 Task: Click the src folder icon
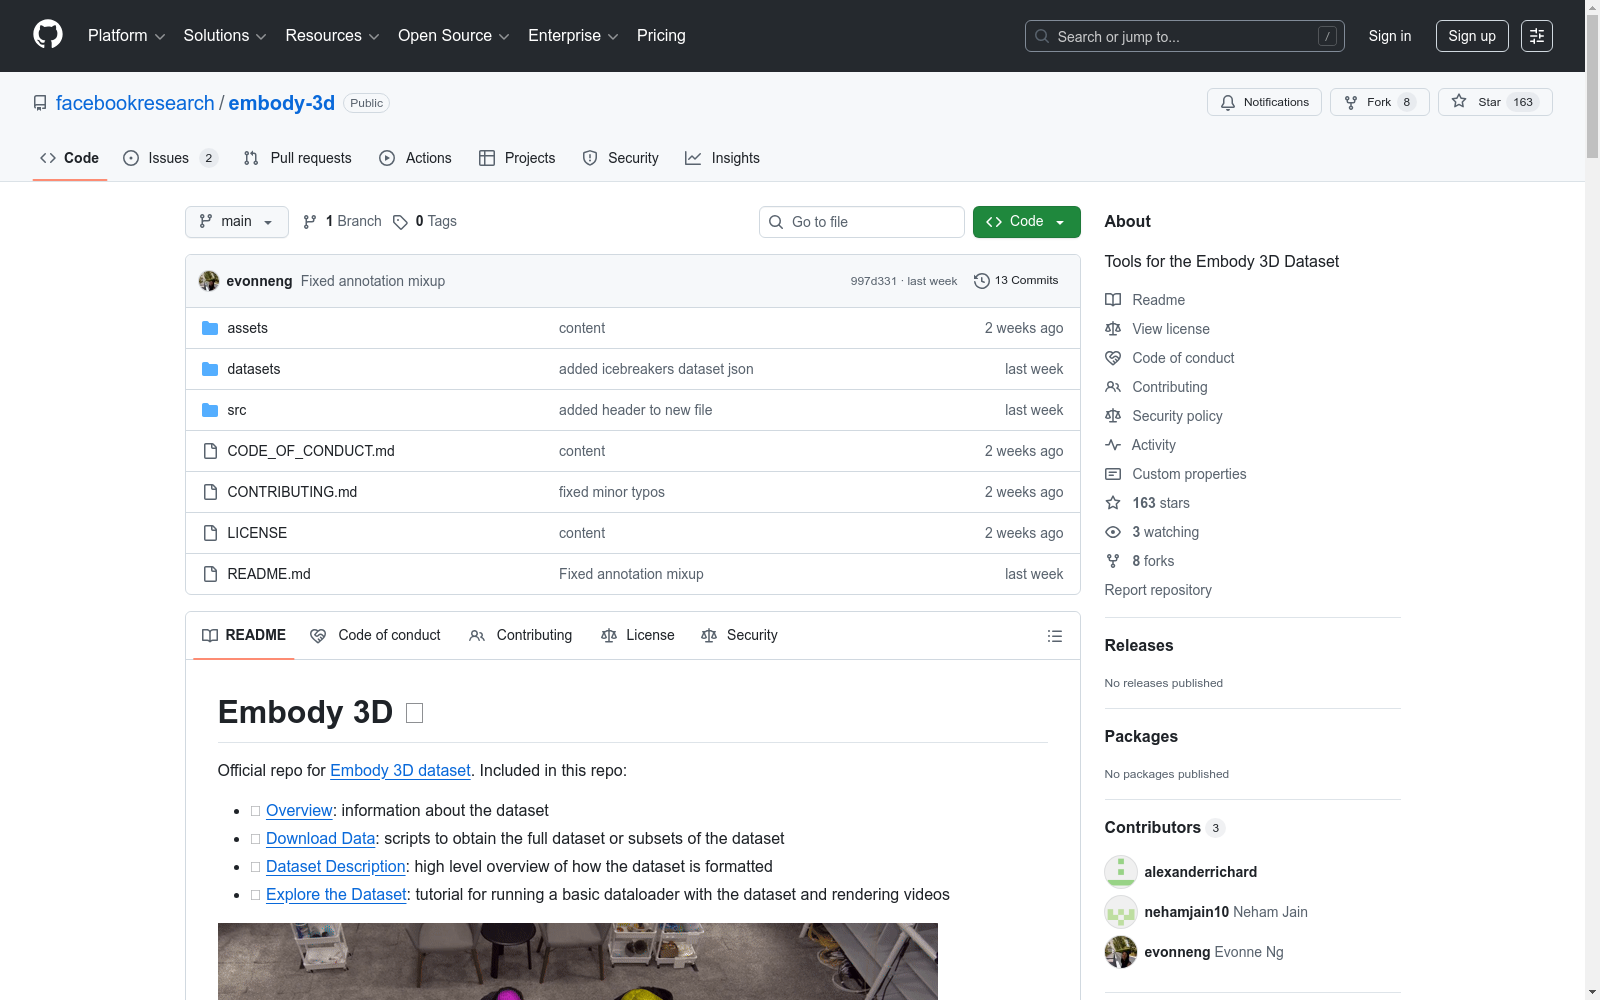pyautogui.click(x=210, y=410)
